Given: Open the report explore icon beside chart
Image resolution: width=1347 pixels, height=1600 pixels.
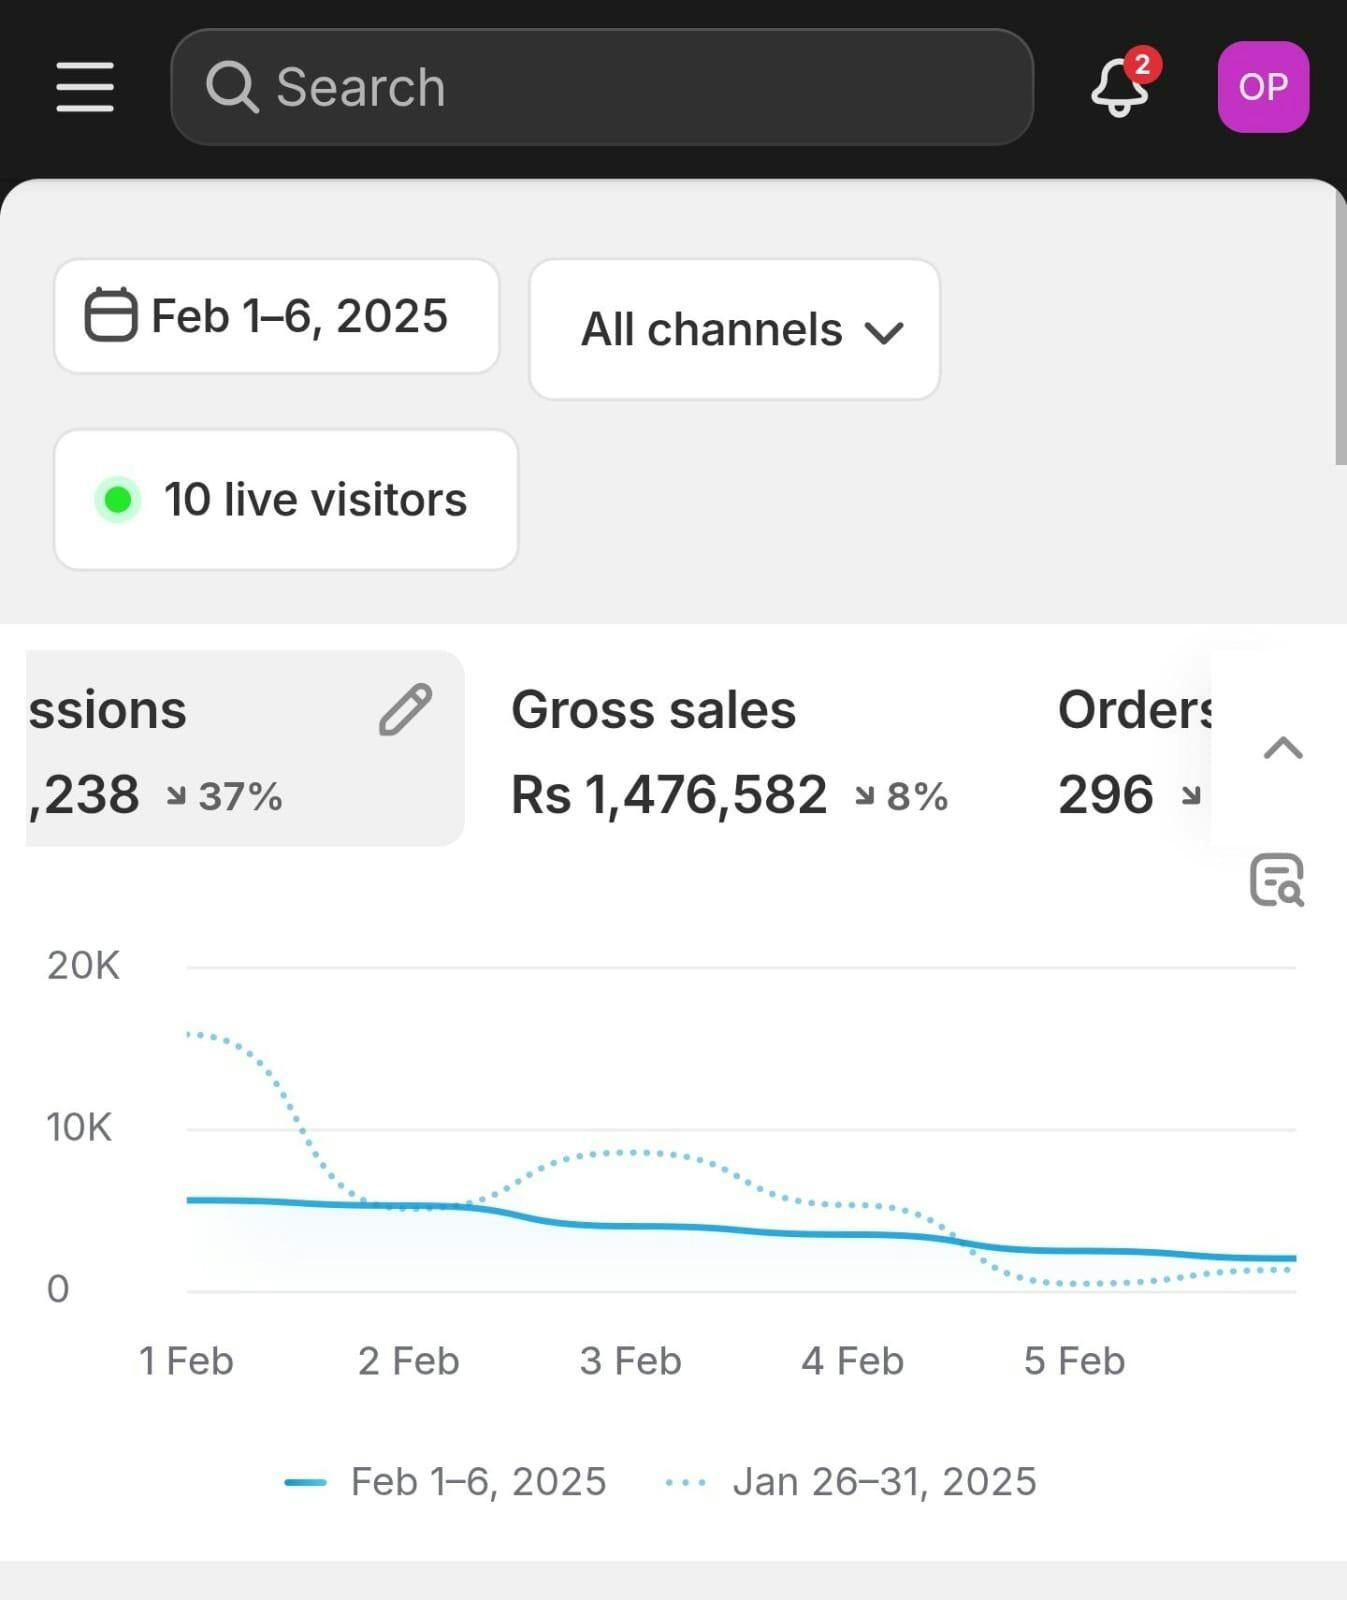Looking at the screenshot, I should [x=1277, y=880].
